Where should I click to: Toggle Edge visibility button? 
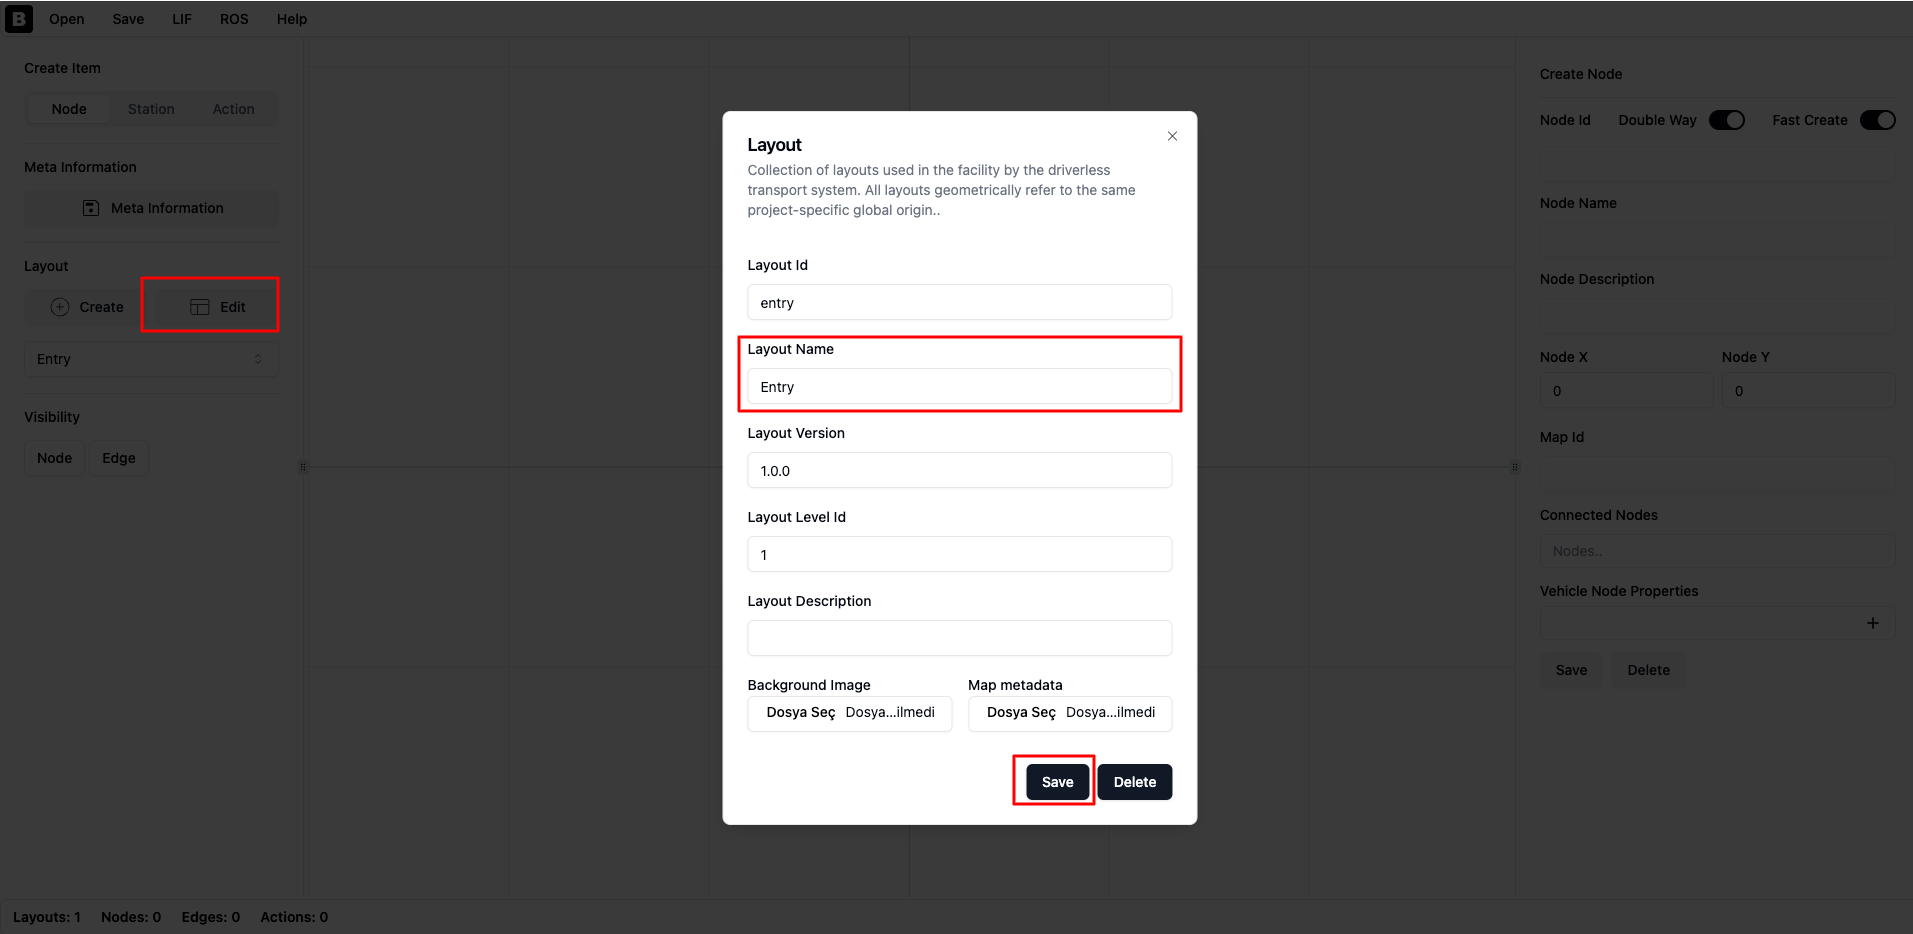point(119,458)
